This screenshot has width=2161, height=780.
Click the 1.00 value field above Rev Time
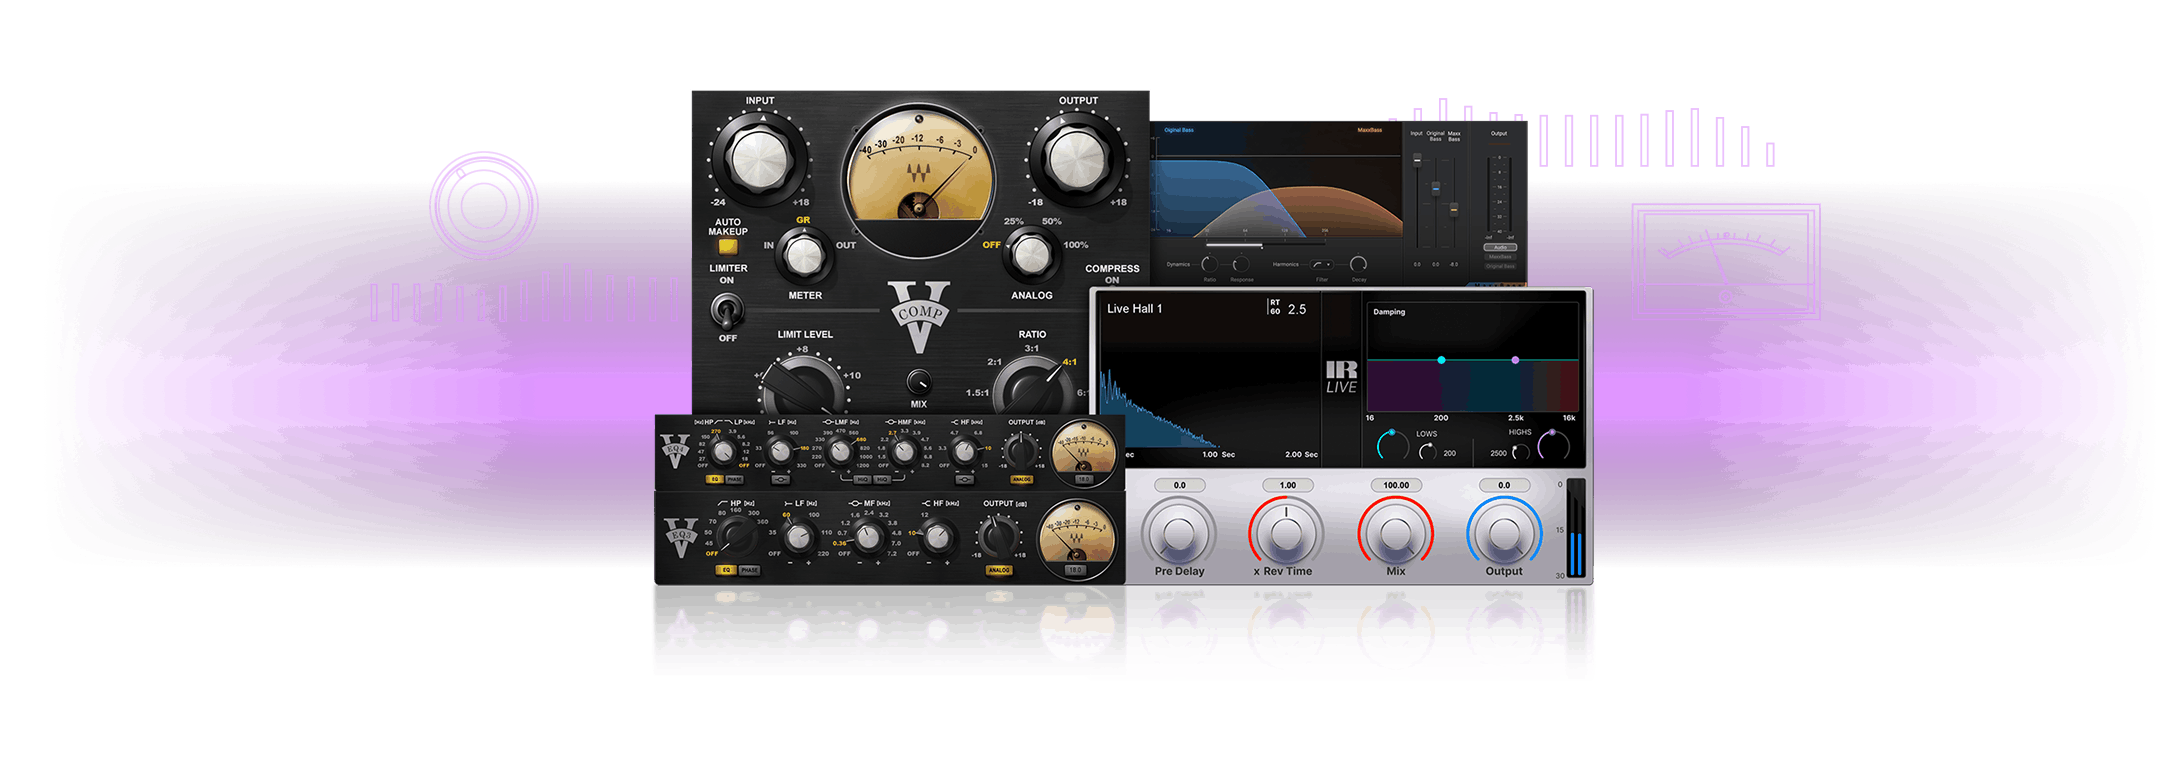[x=1287, y=485]
